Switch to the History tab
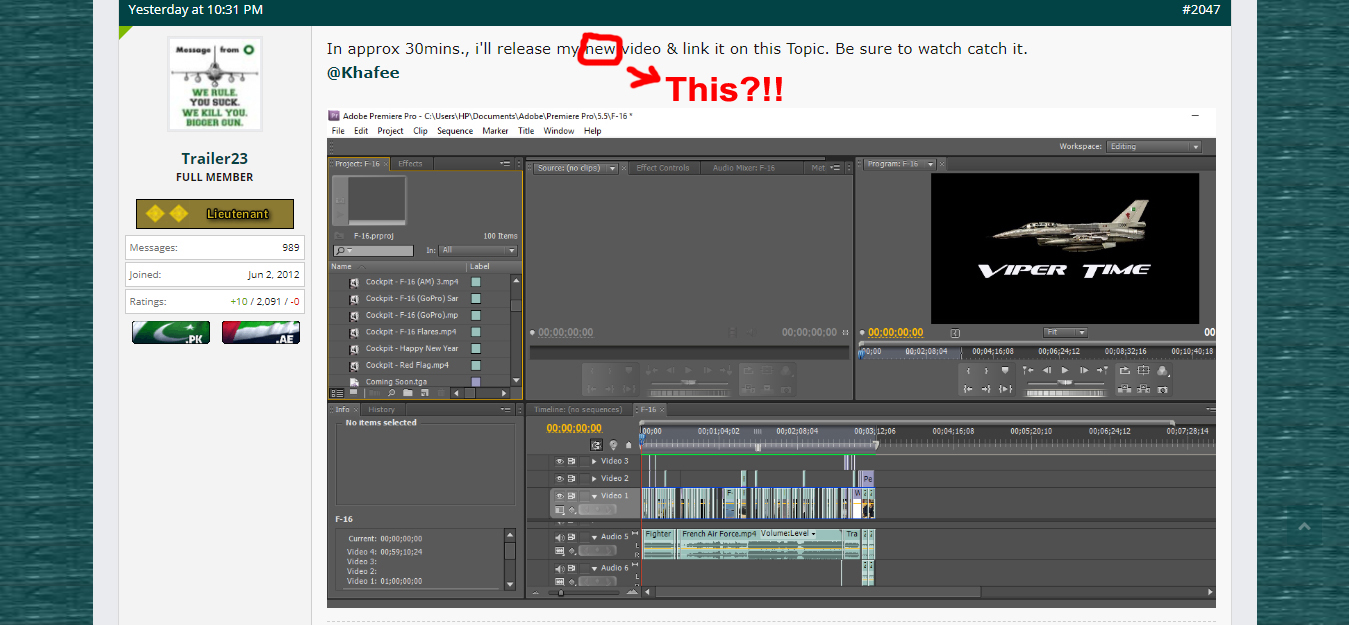The width and height of the screenshot is (1349, 625). tap(381, 409)
